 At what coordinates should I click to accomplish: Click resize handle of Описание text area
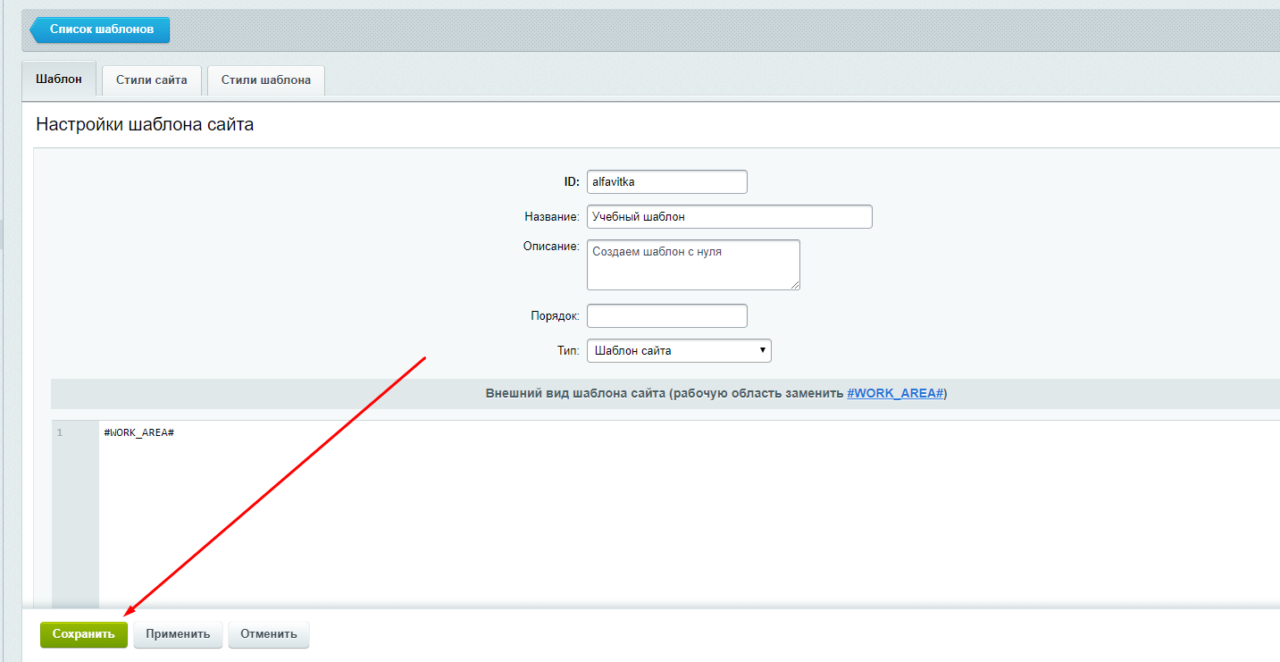pyautogui.click(x=795, y=285)
